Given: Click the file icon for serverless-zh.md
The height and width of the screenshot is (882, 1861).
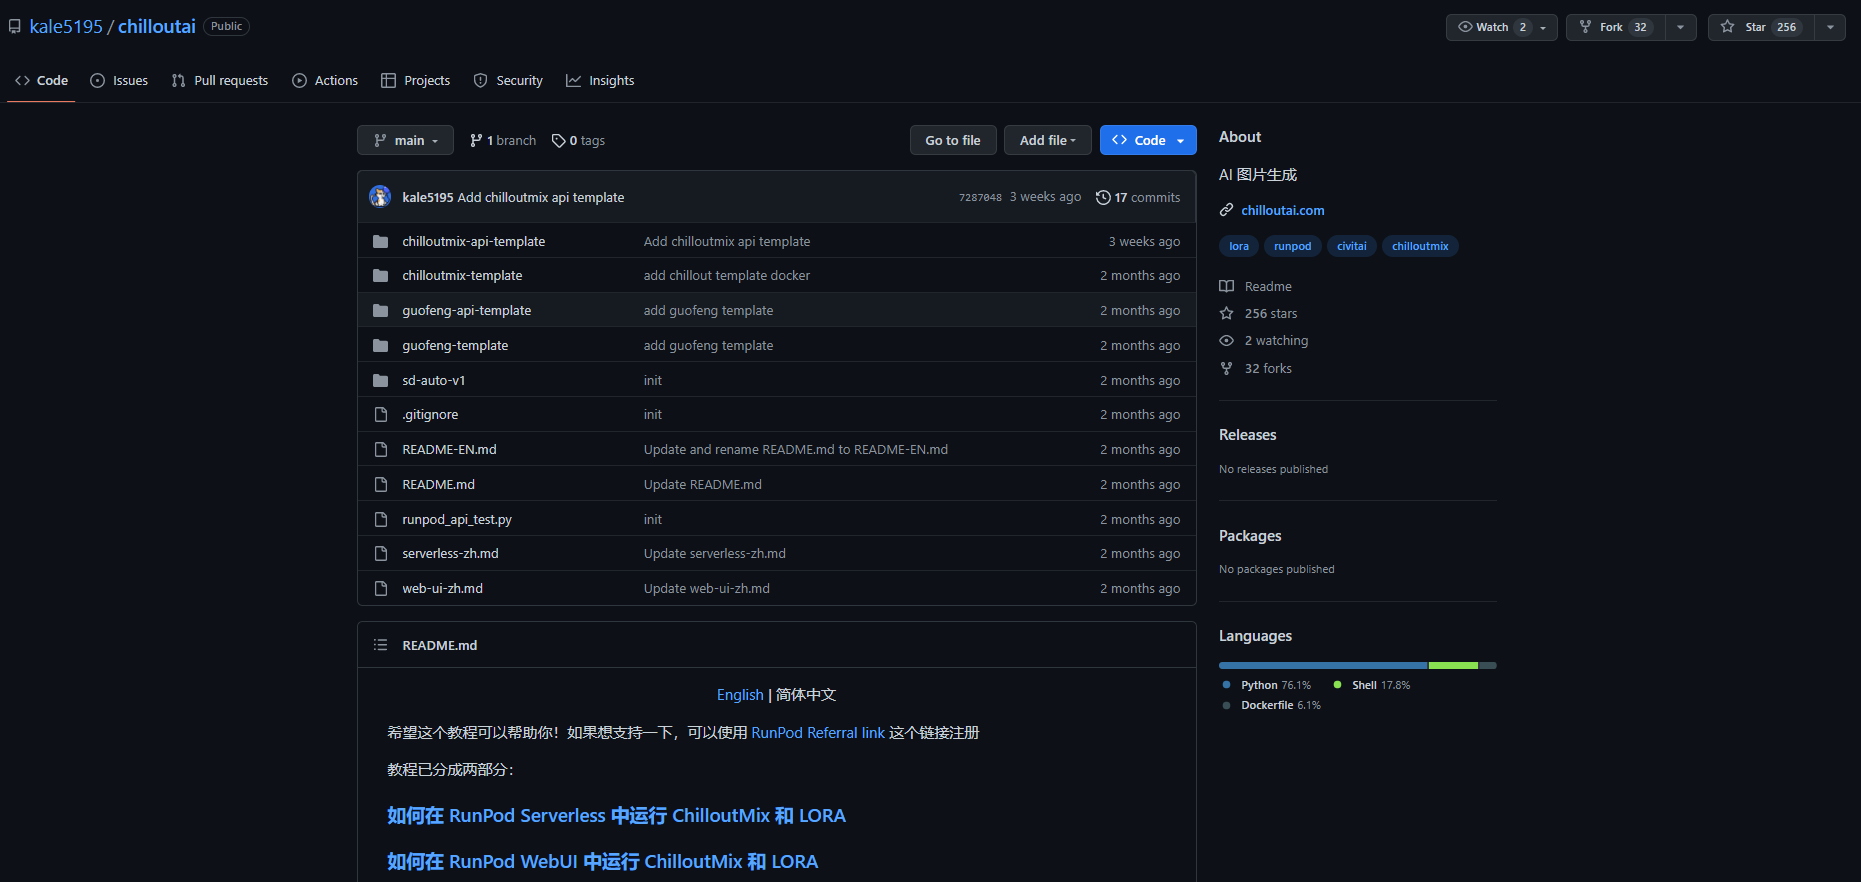Looking at the screenshot, I should tap(380, 553).
